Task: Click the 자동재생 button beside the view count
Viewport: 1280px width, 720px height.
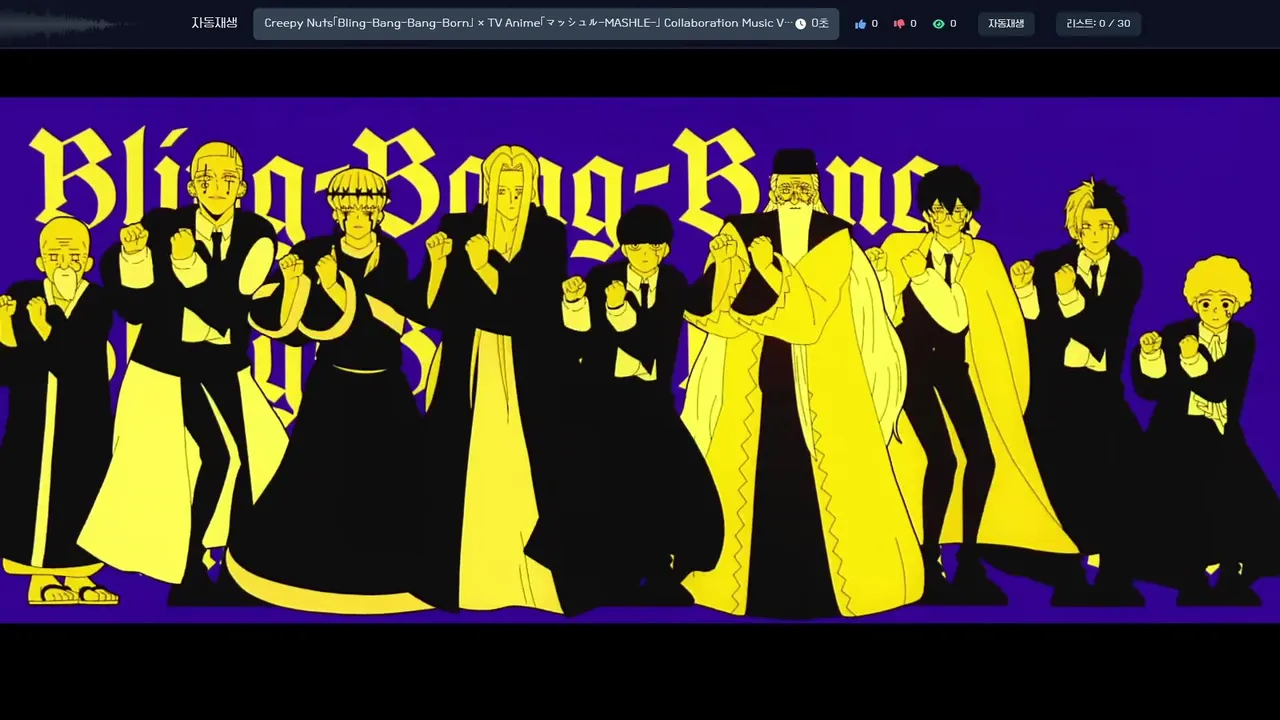Action: click(x=1006, y=24)
